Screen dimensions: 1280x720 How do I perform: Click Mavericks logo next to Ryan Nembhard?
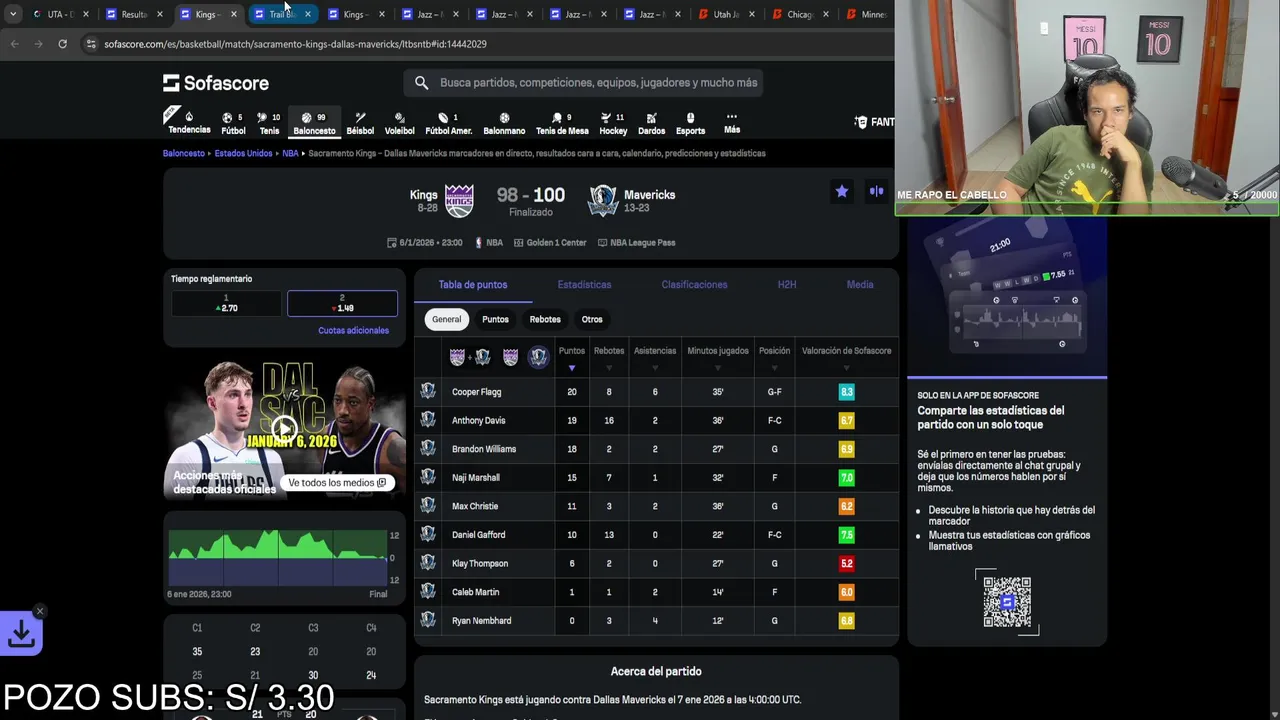pyautogui.click(x=428, y=620)
